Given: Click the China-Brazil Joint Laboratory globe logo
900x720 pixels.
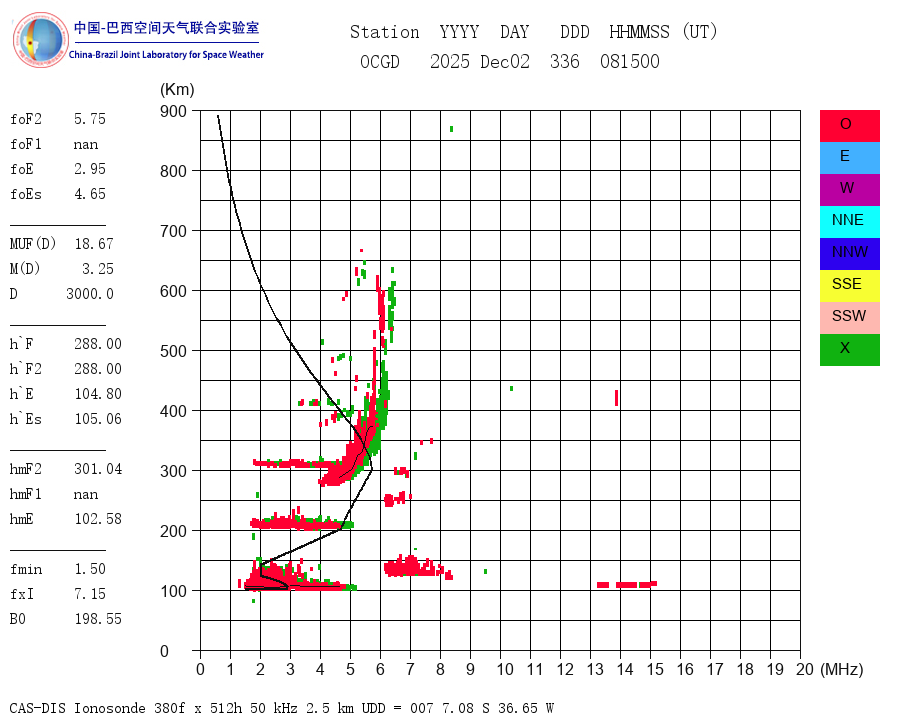Looking at the screenshot, I should tap(41, 40).
